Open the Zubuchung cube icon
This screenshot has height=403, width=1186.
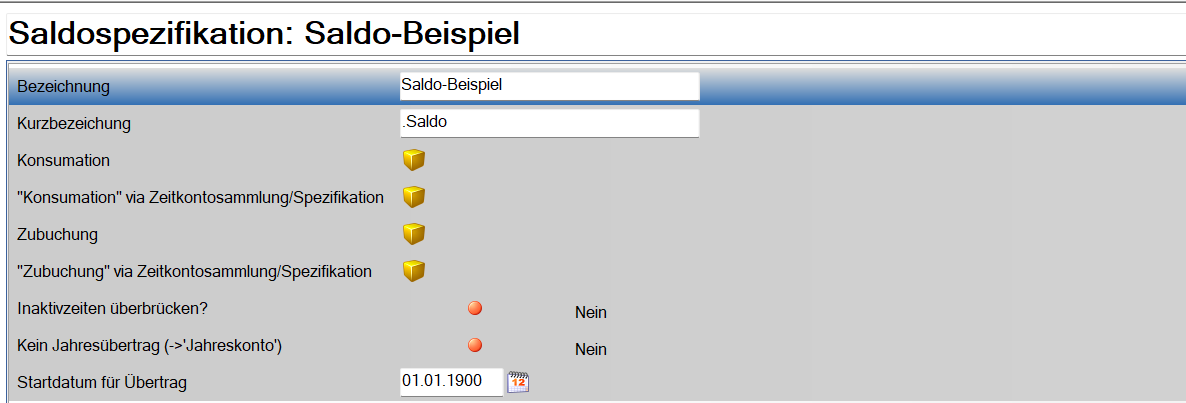(414, 234)
